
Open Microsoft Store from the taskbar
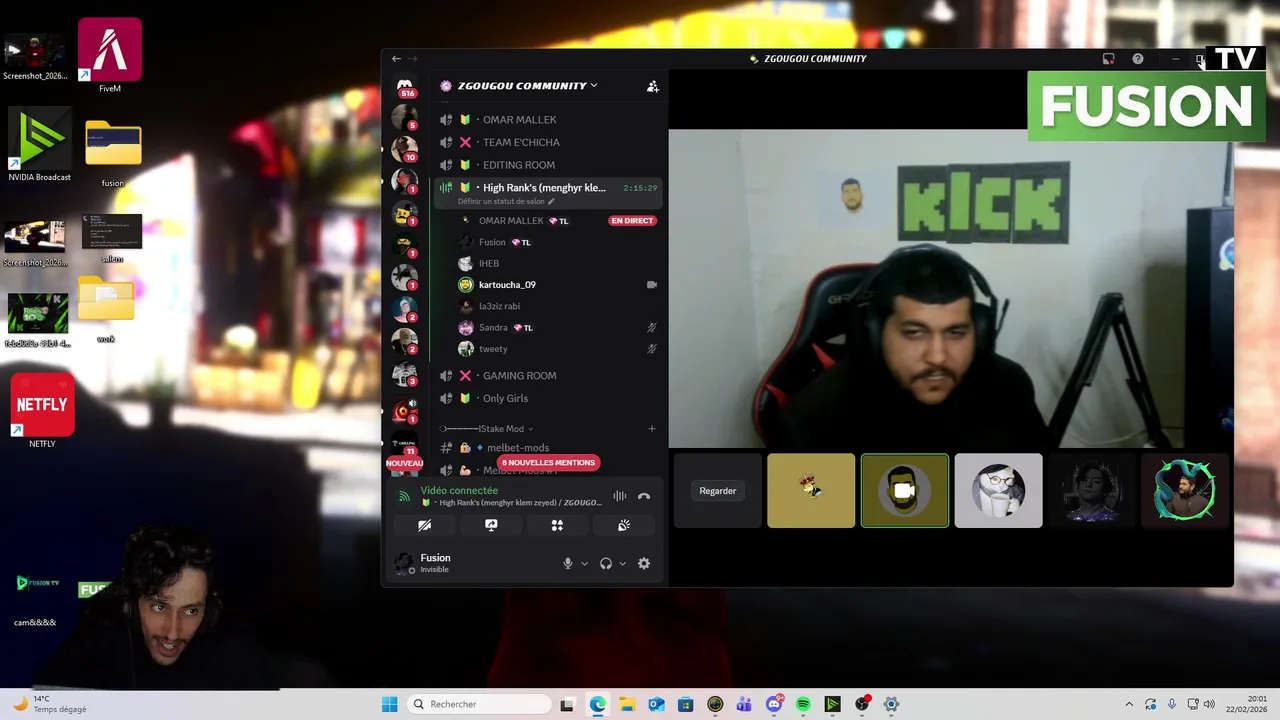tap(686, 704)
